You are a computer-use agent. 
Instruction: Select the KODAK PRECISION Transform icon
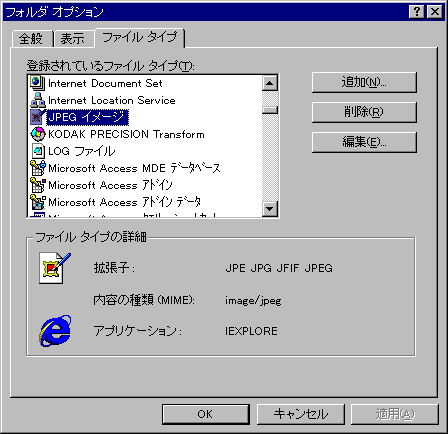point(37,134)
